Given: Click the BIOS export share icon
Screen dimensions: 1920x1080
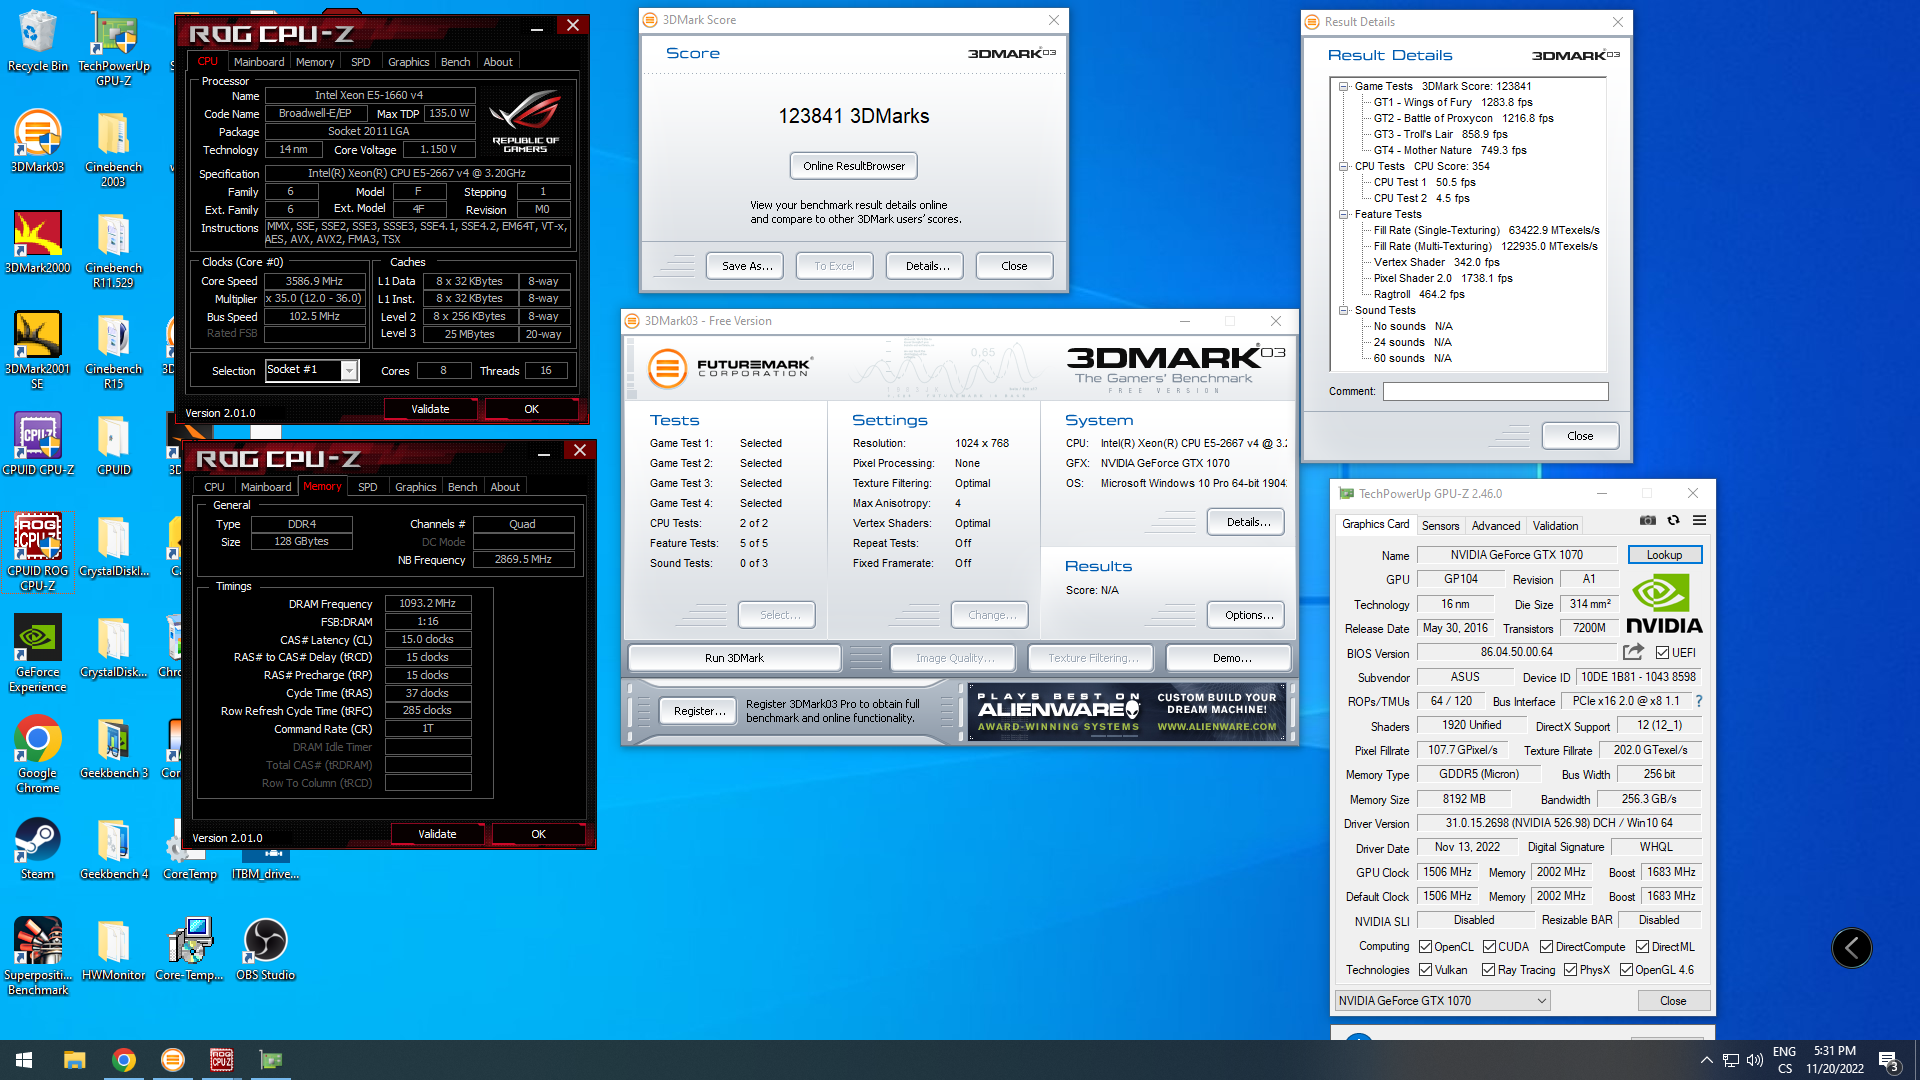Looking at the screenshot, I should tap(1633, 652).
